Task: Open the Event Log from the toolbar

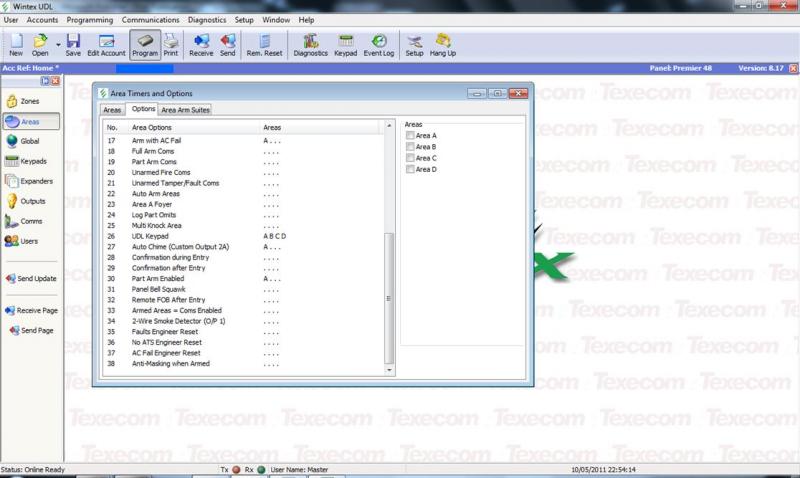Action: coord(378,45)
